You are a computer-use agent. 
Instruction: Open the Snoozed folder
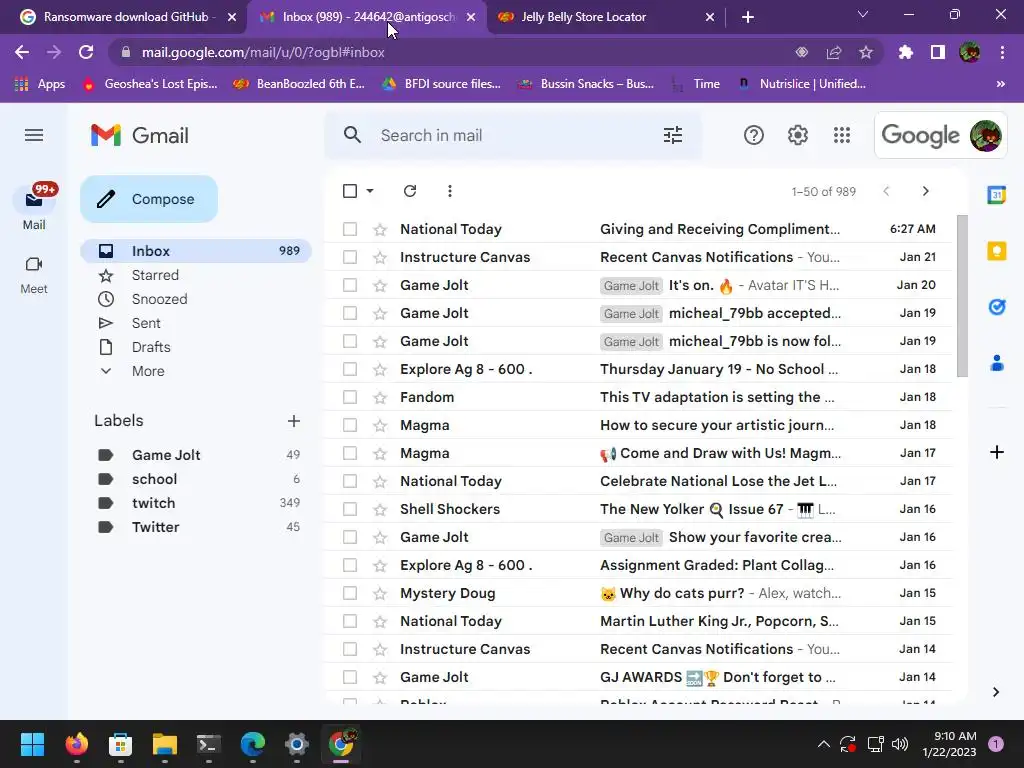196,299
